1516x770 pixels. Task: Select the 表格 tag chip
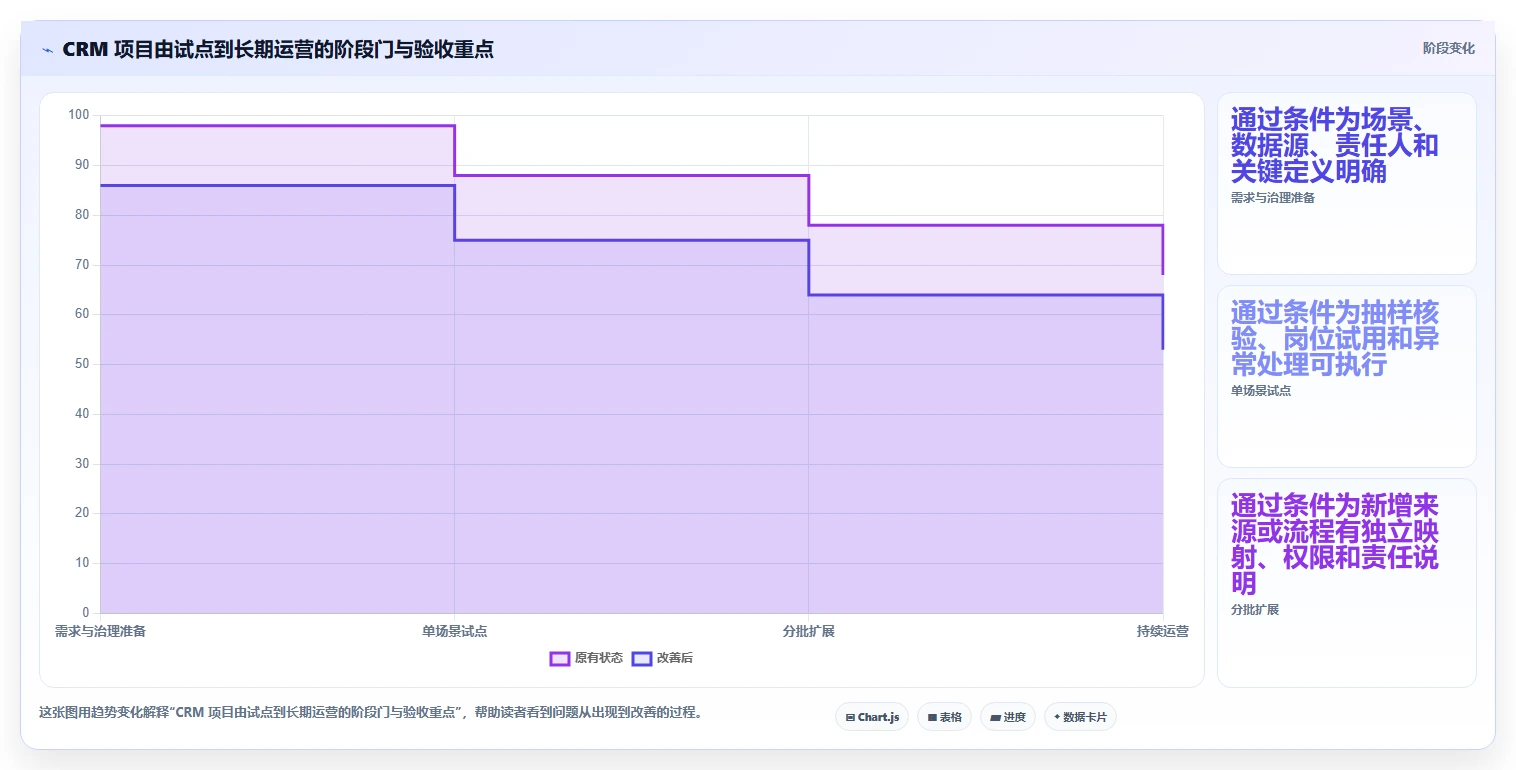pyautogui.click(x=944, y=717)
